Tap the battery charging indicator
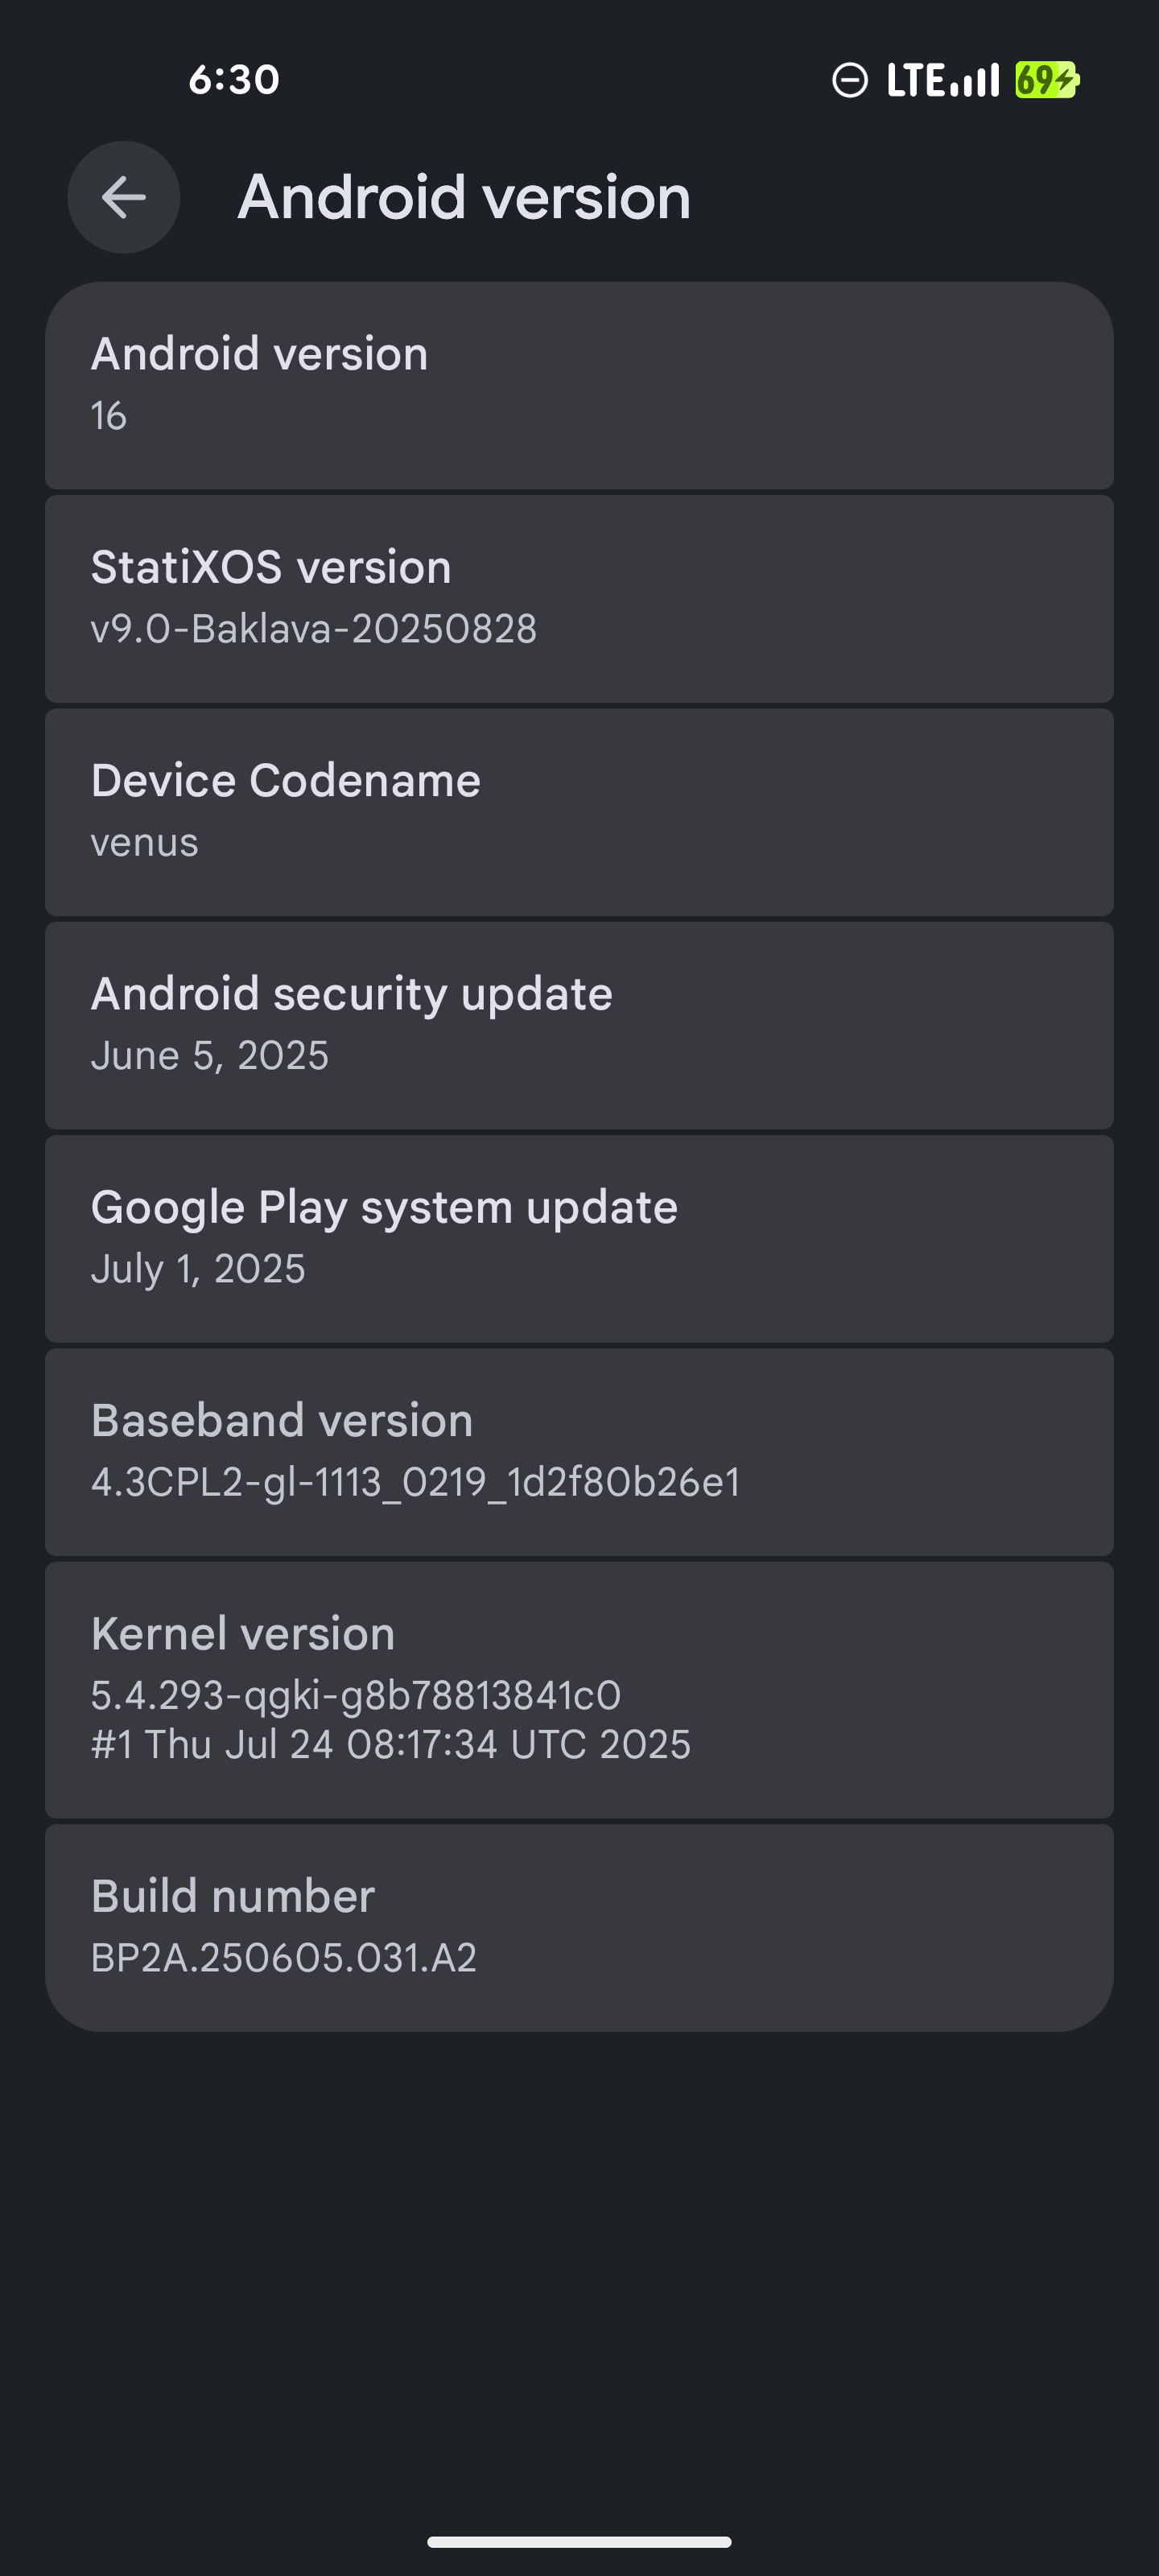Screen dimensions: 1159x2576 [x=1047, y=80]
